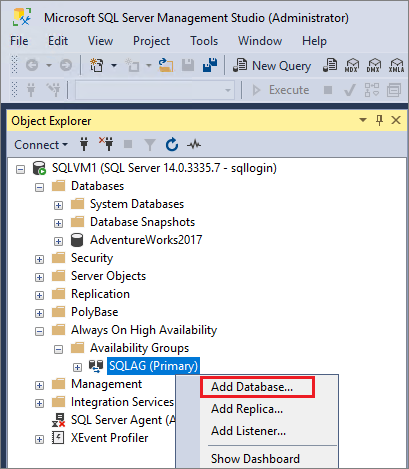The width and height of the screenshot is (409, 469).
Task: Expand the Database Snapshots folder
Action: (x=58, y=223)
